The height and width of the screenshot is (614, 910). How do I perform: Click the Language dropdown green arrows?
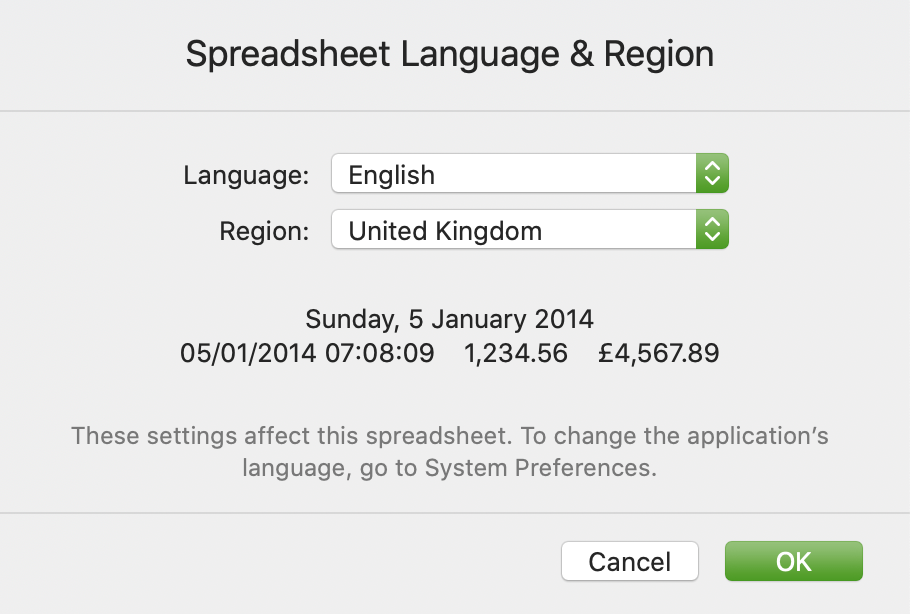pos(712,174)
